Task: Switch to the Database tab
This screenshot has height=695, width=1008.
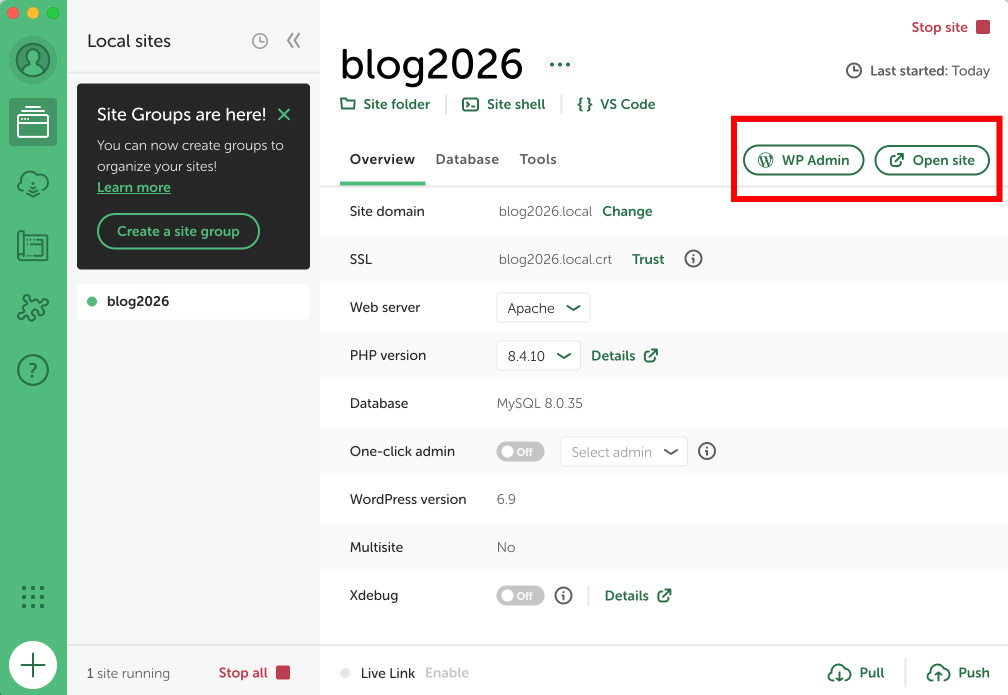Action: click(467, 160)
